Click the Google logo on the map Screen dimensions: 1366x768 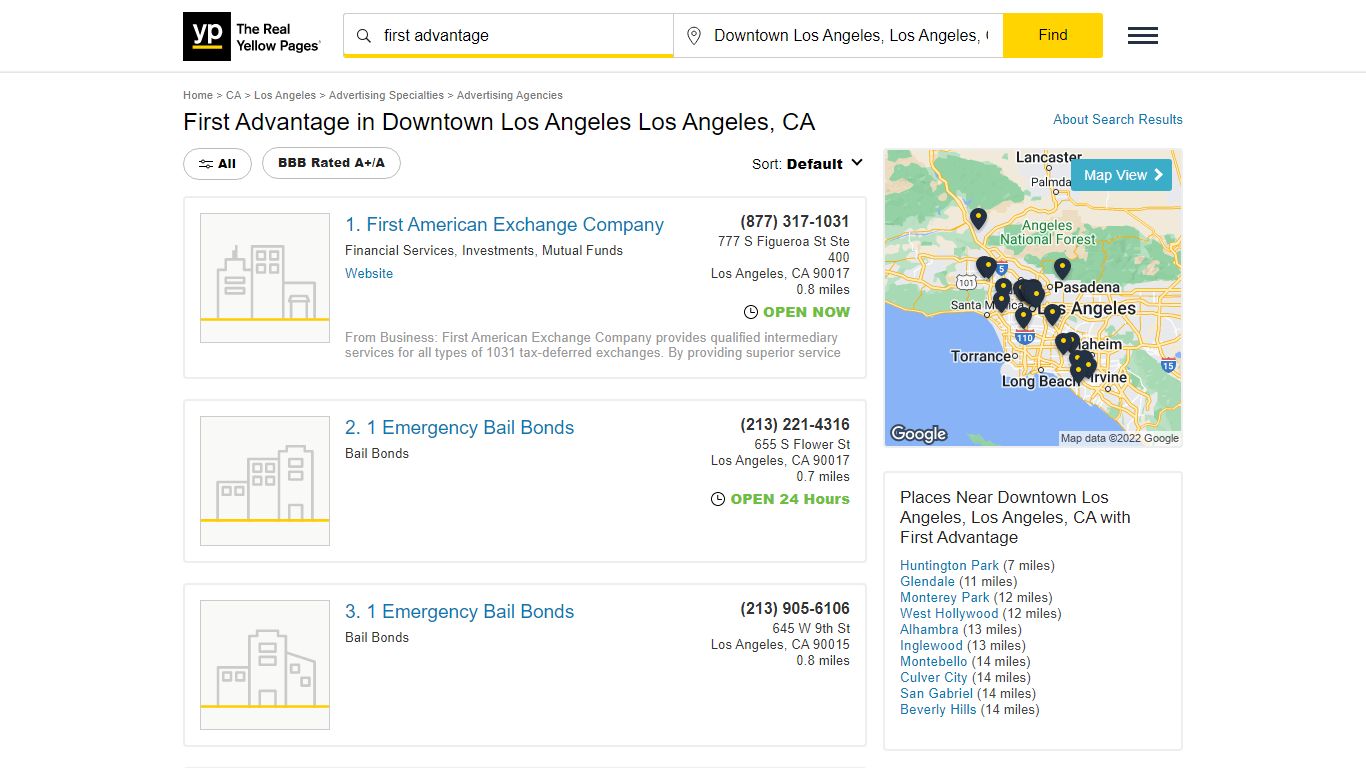tap(918, 434)
